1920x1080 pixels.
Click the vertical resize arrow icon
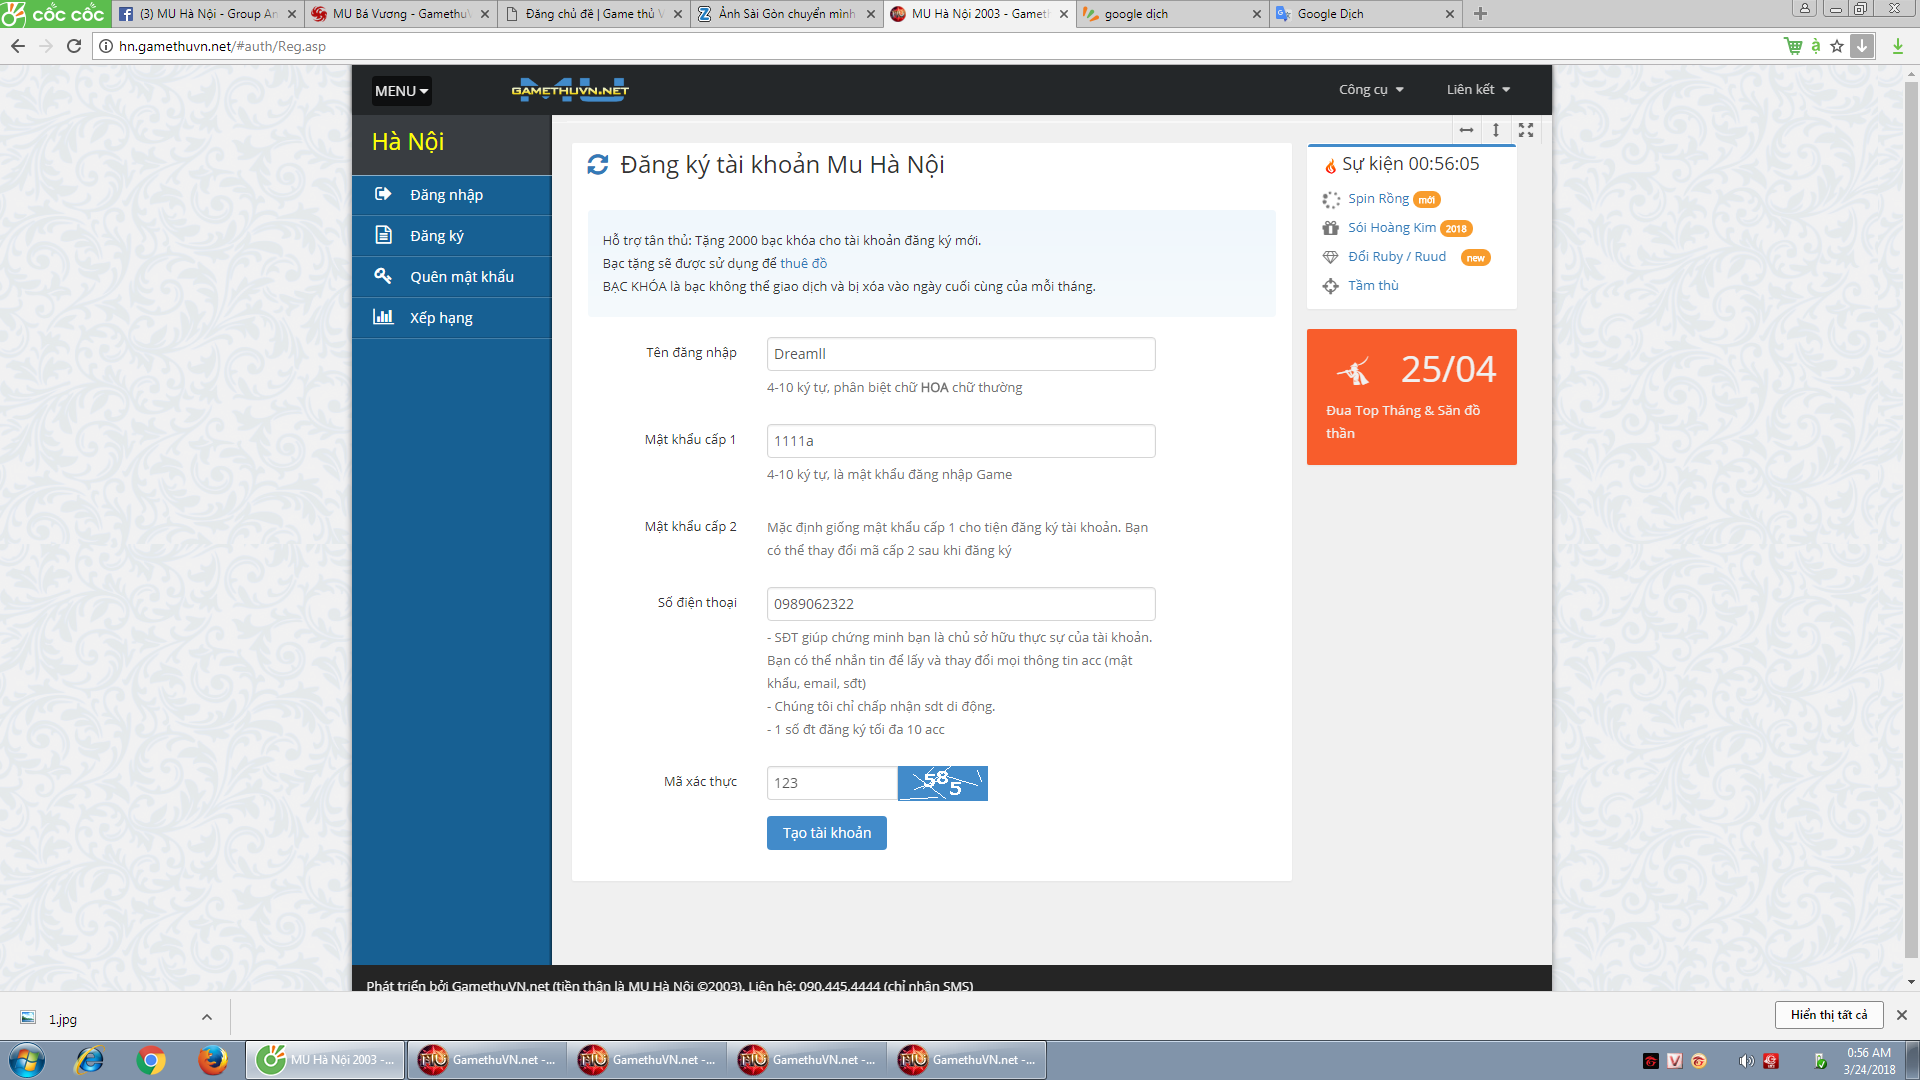[1496, 130]
